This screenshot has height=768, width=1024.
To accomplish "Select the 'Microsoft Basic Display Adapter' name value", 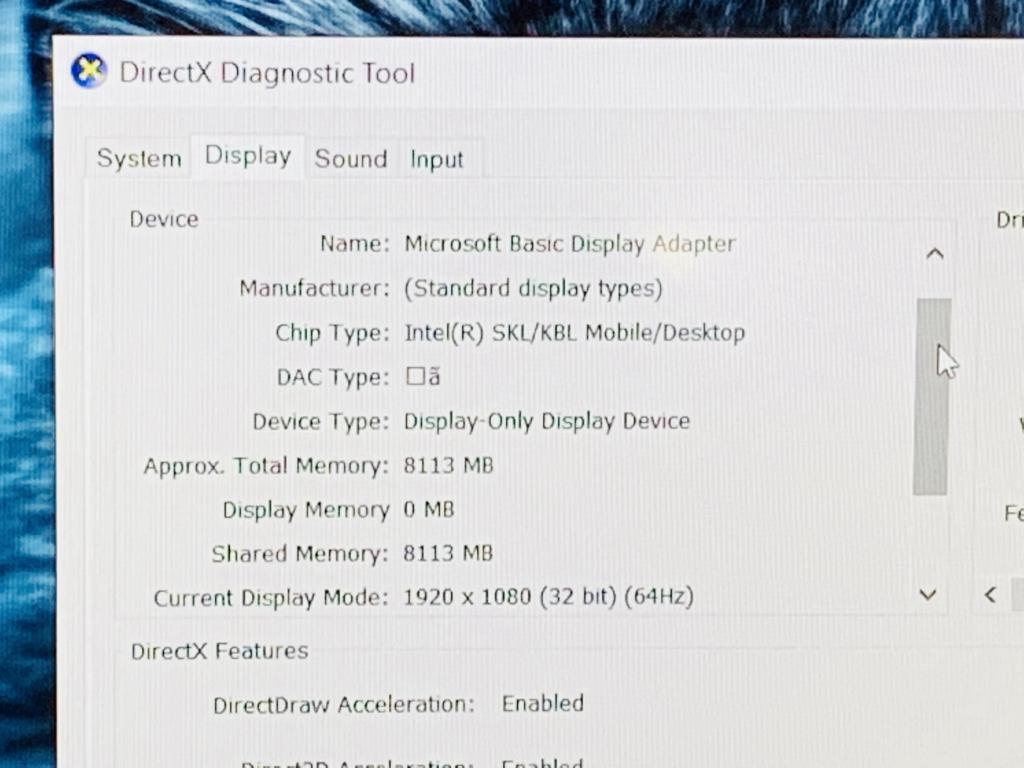I will coord(569,244).
